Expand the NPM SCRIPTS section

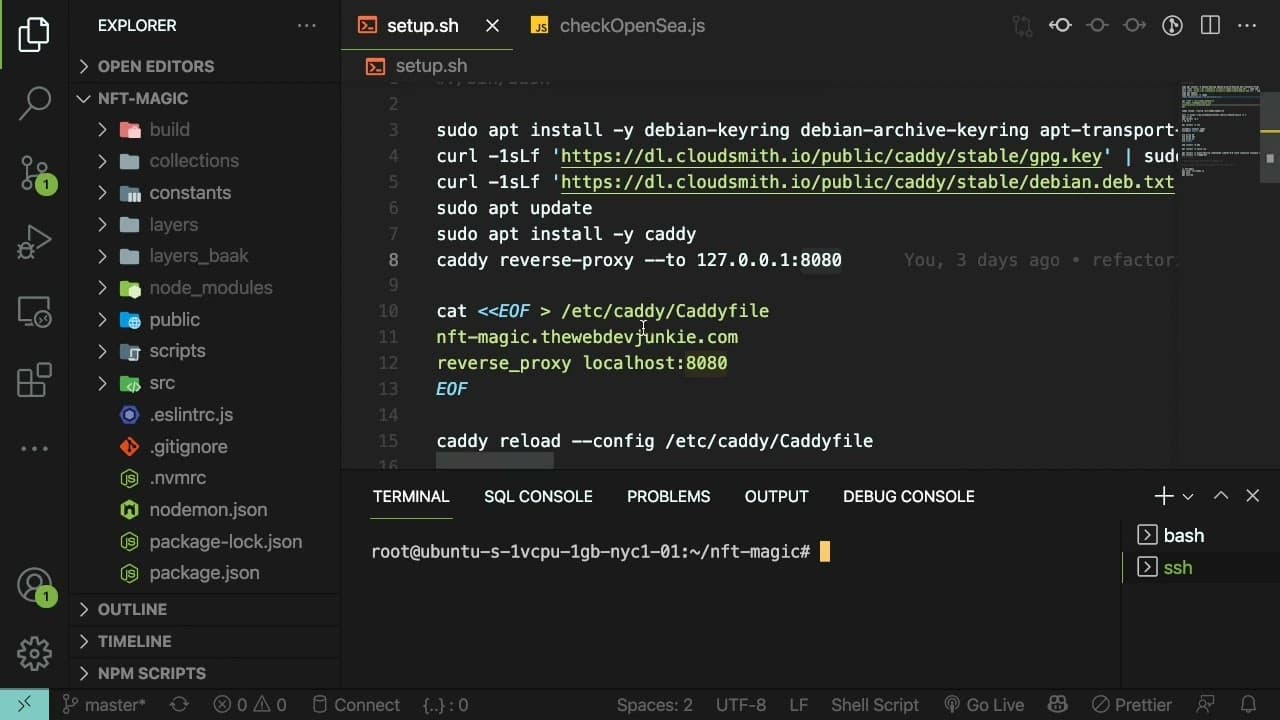pos(205,673)
